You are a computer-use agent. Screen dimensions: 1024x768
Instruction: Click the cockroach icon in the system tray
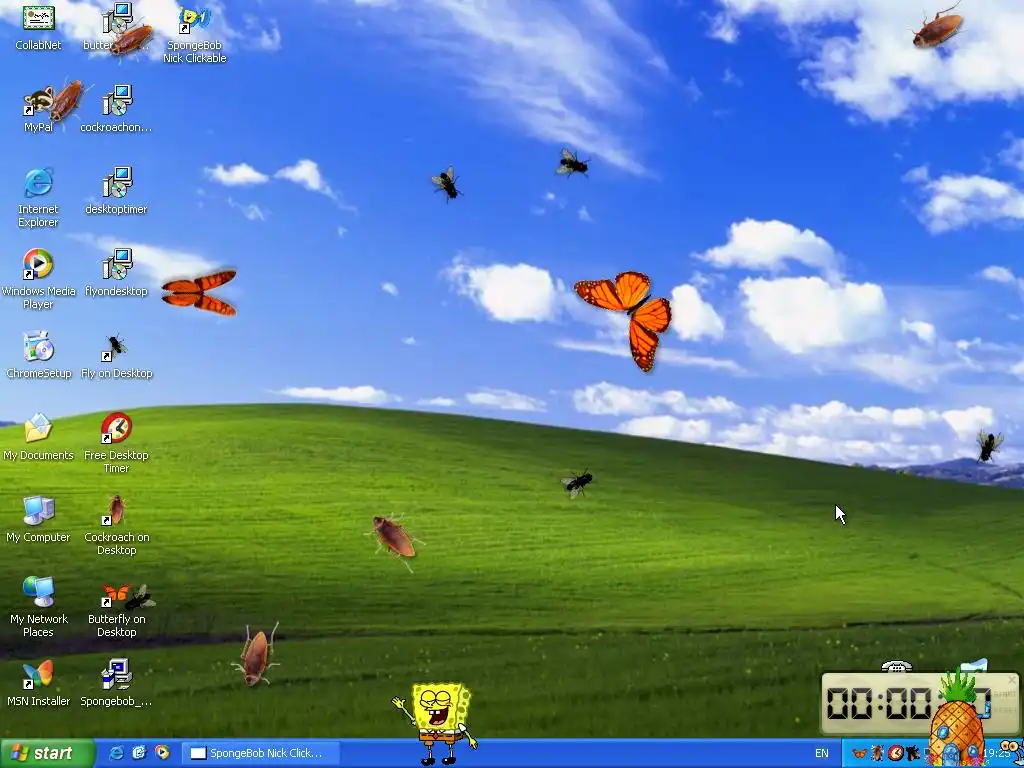tap(878, 754)
